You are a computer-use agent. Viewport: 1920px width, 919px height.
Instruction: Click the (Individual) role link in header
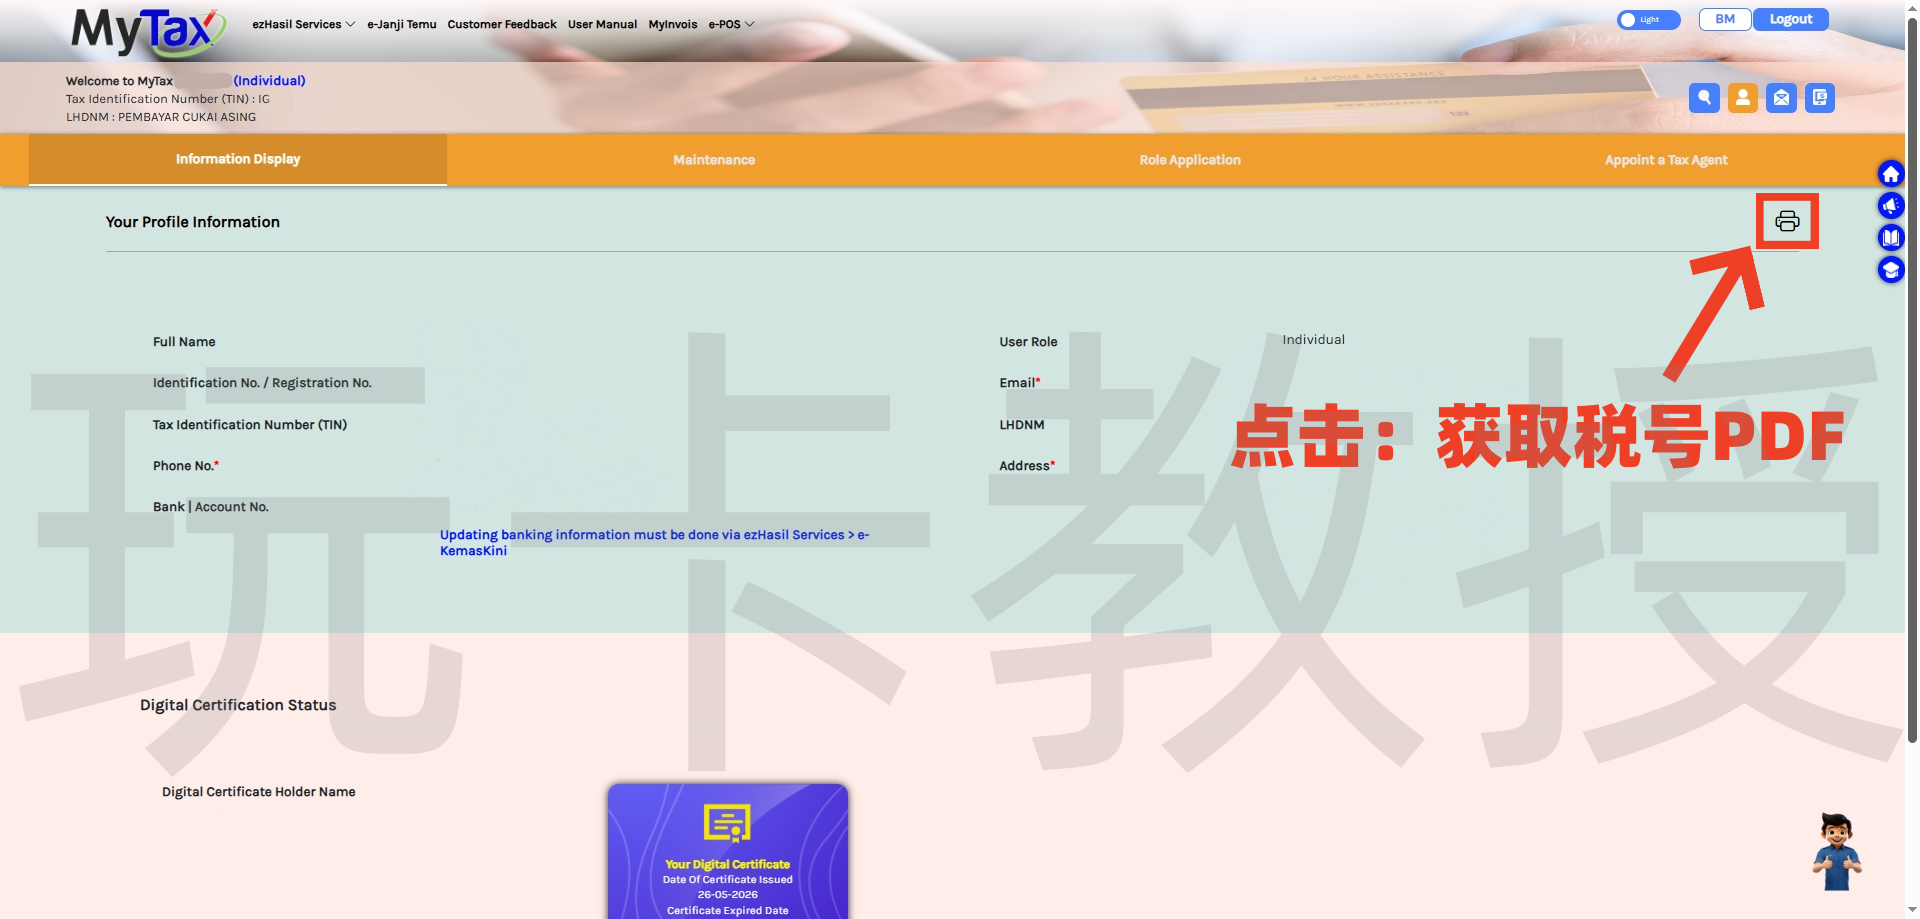pyautogui.click(x=269, y=81)
